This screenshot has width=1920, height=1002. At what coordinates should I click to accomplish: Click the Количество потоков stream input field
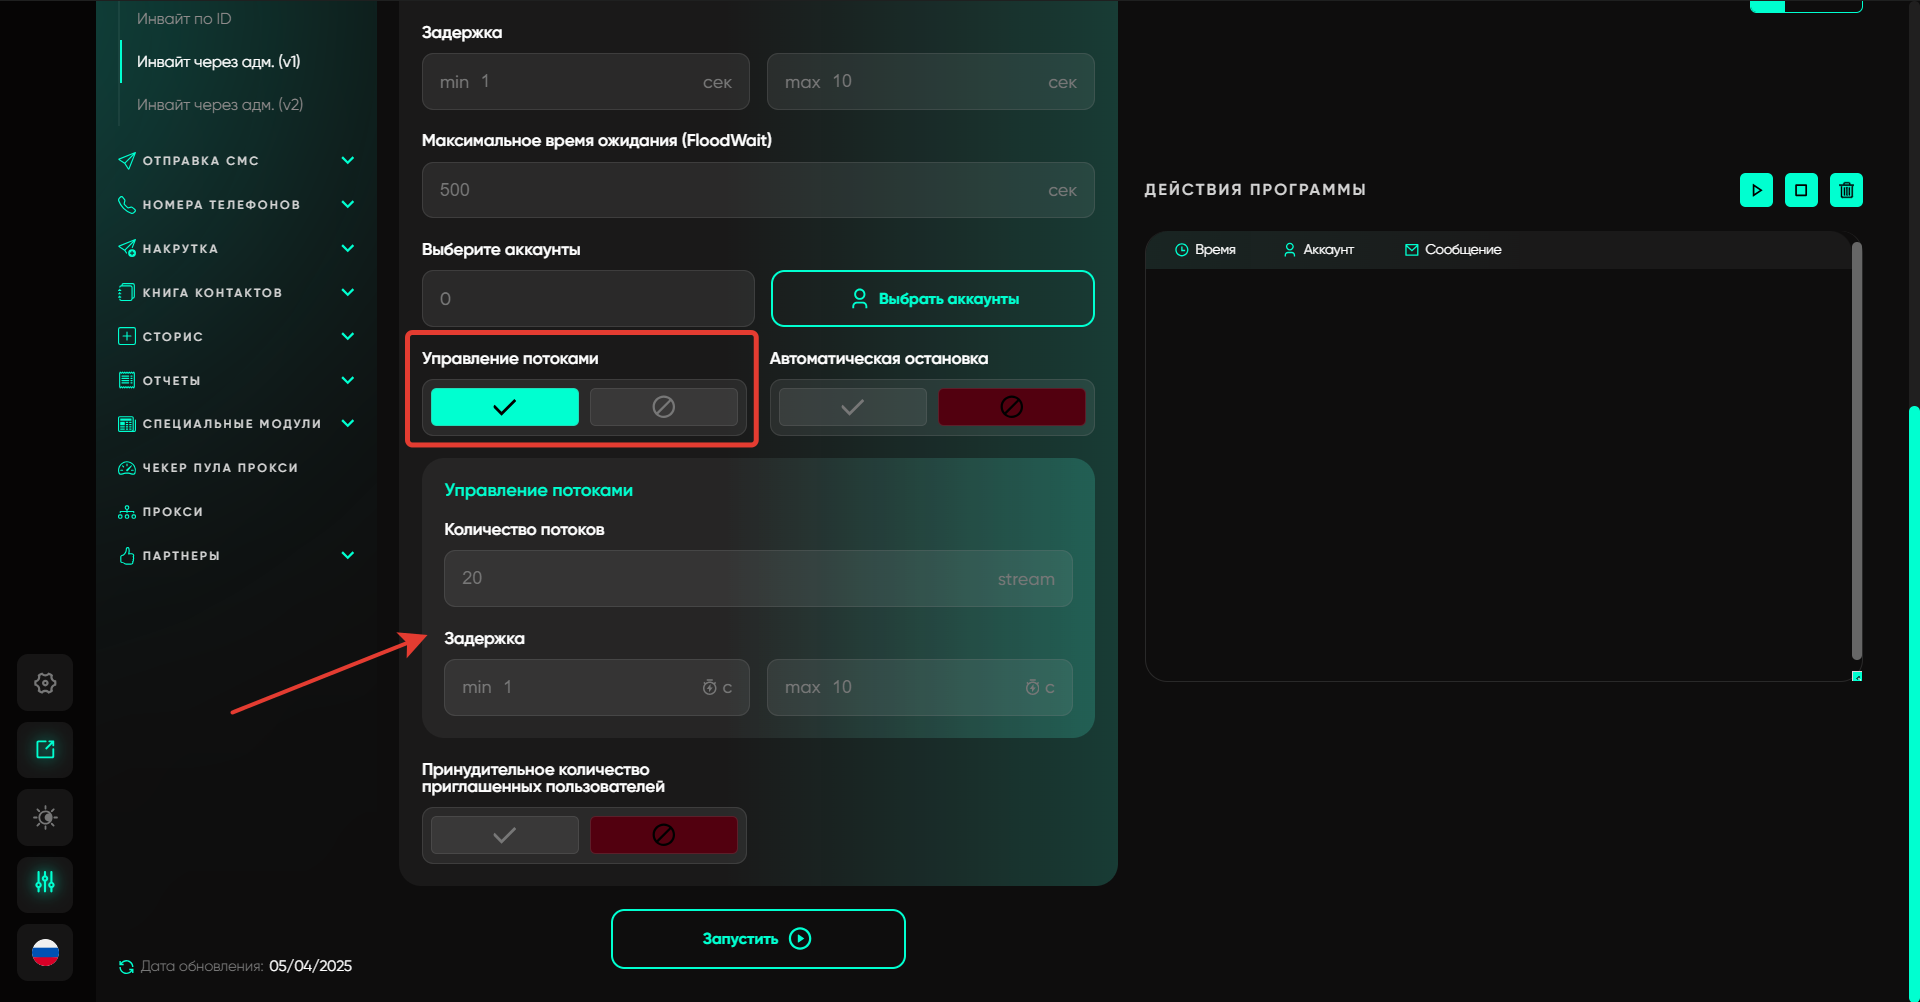point(757,578)
